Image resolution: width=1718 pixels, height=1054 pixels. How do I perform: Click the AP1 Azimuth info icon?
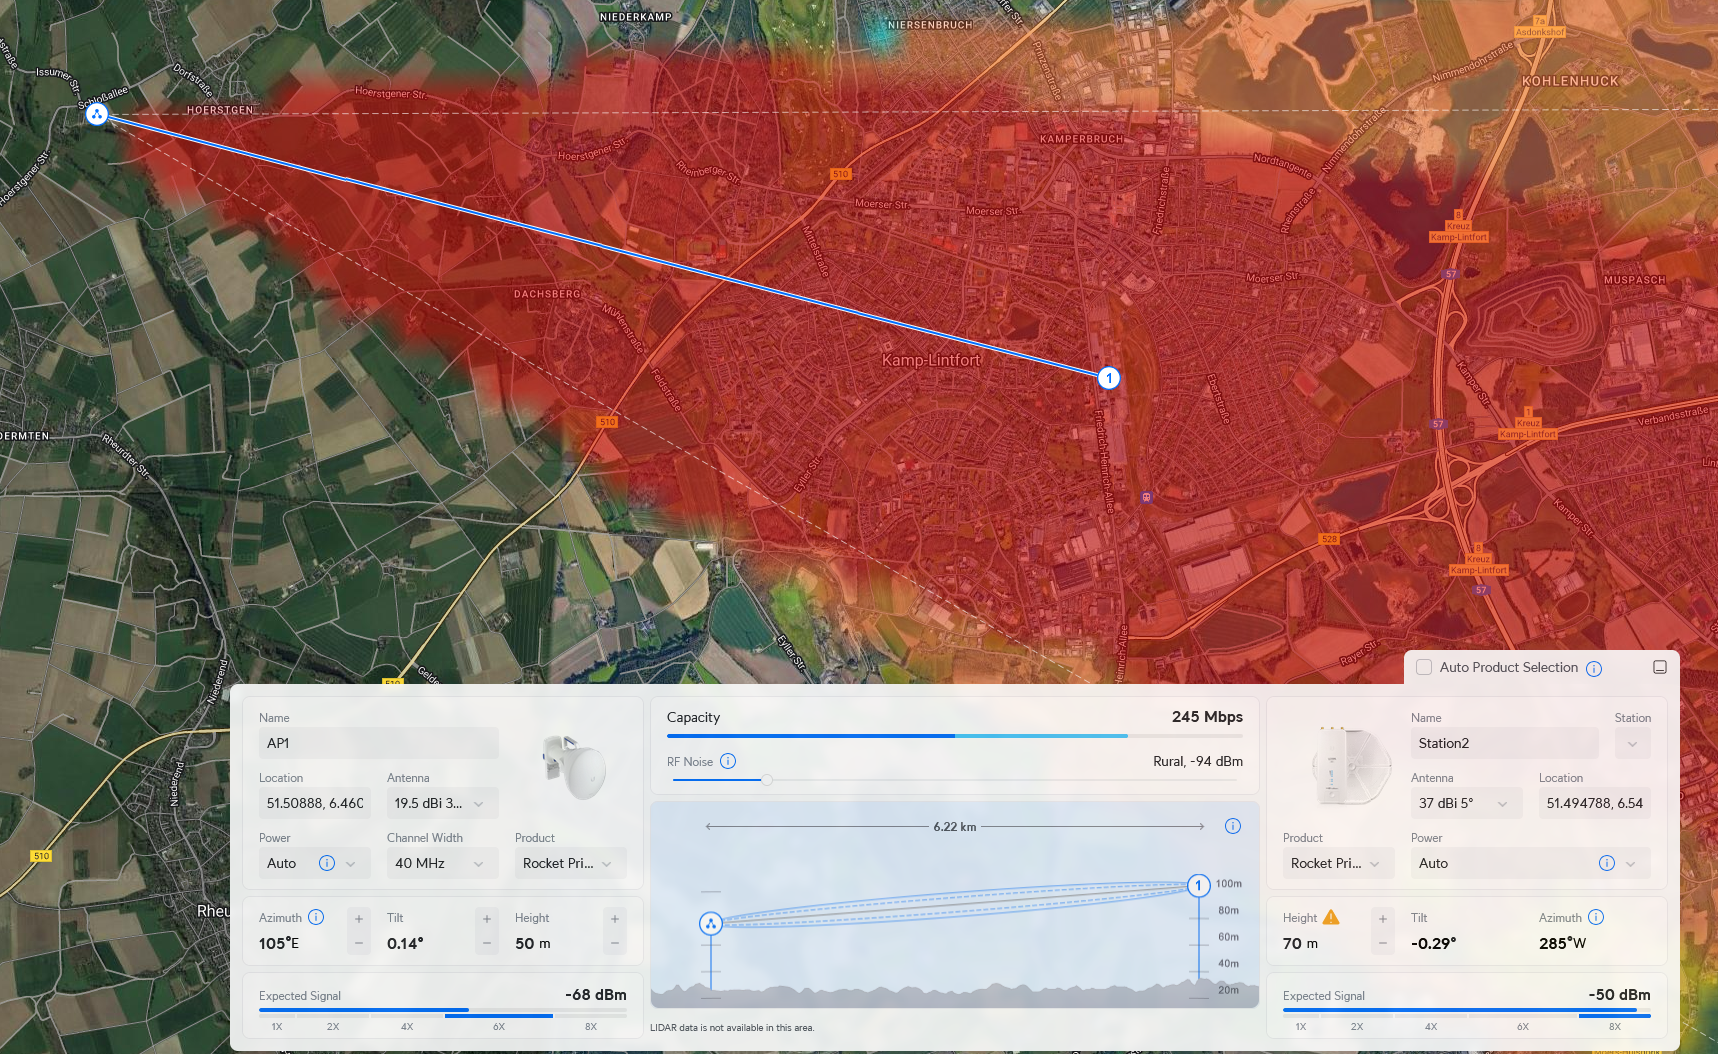pyautogui.click(x=316, y=917)
